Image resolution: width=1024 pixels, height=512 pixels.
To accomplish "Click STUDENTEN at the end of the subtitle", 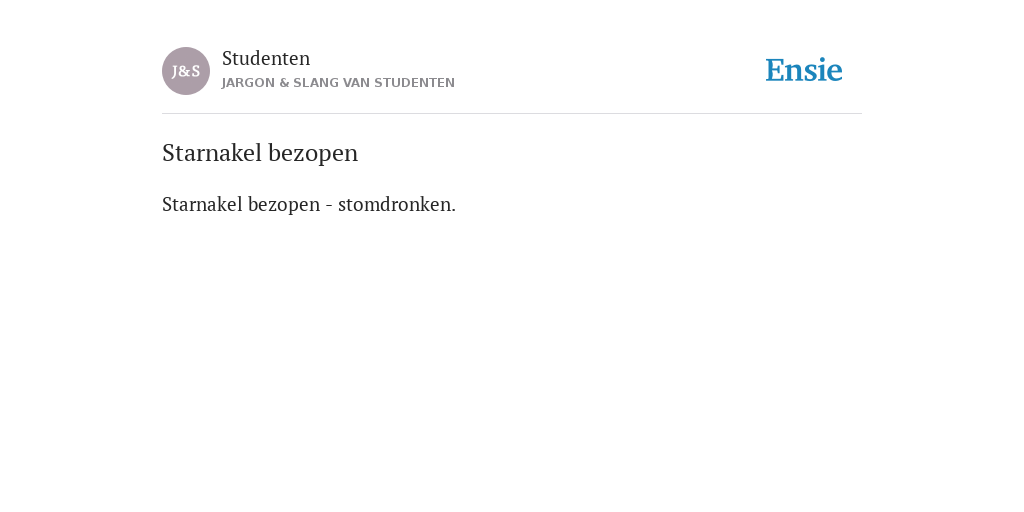I will click(414, 83).
